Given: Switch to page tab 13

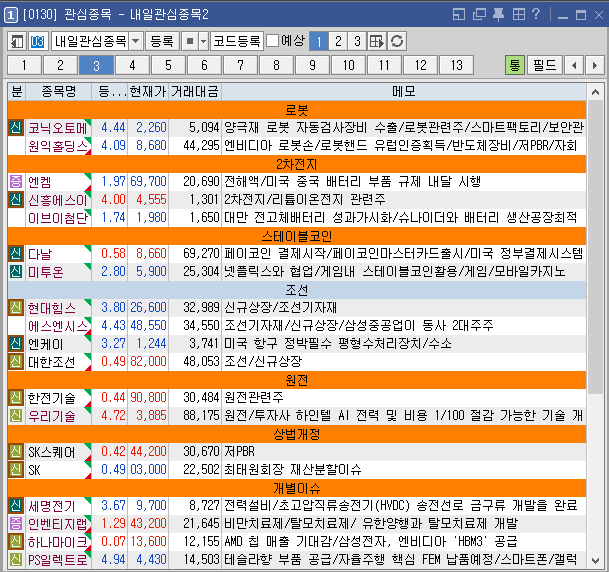Looking at the screenshot, I should pos(457,65).
